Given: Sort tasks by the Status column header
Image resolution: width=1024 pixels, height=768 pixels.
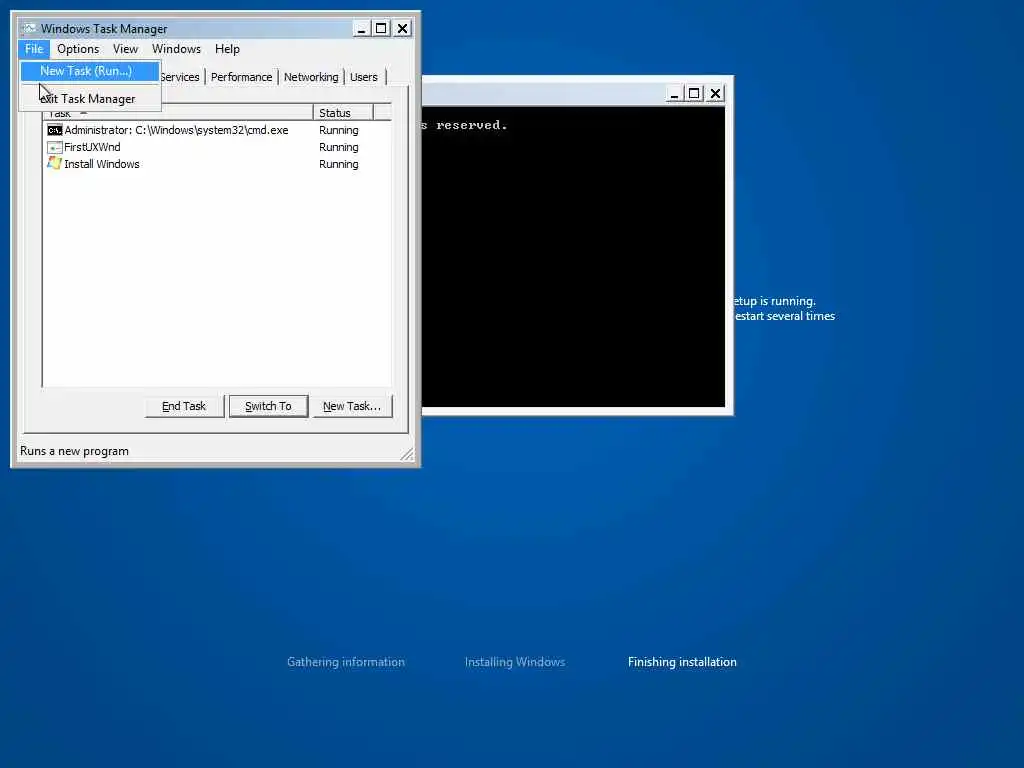Looking at the screenshot, I should click(343, 113).
